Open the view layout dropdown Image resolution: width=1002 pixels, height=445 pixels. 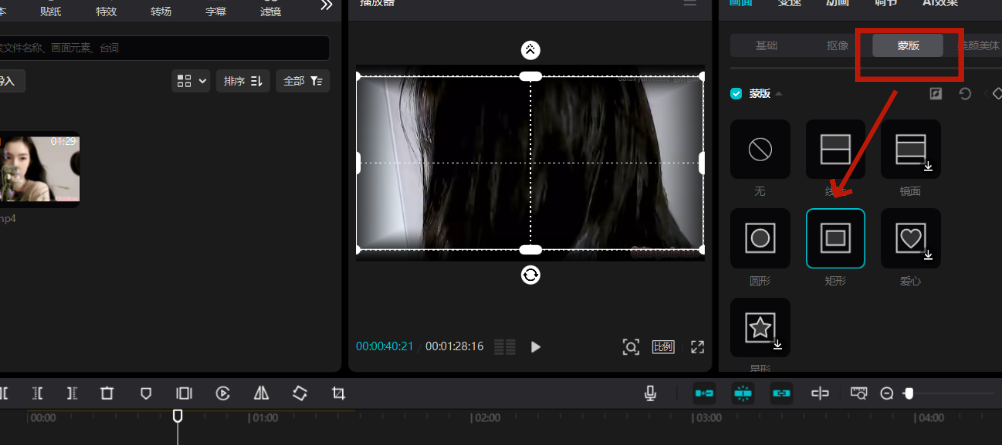(x=191, y=81)
